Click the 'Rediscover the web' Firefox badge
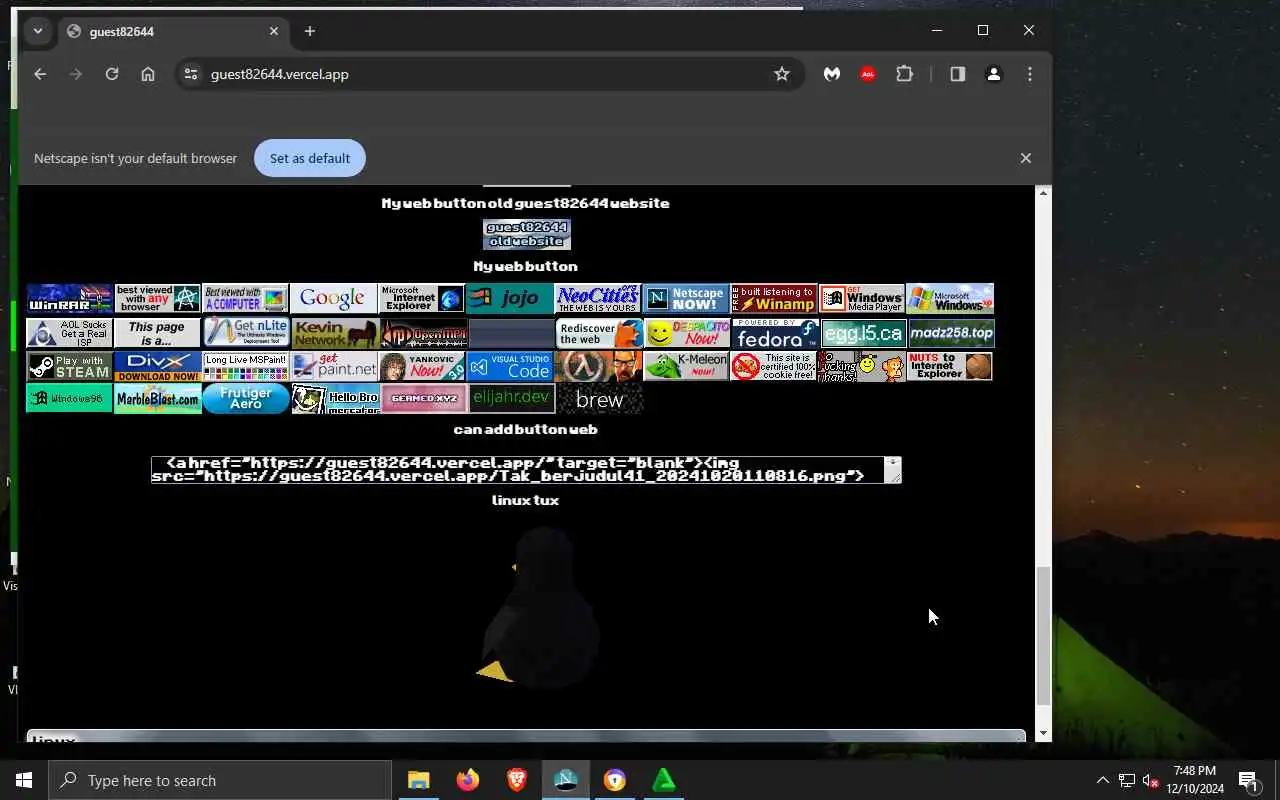The height and width of the screenshot is (800, 1280). pos(599,333)
